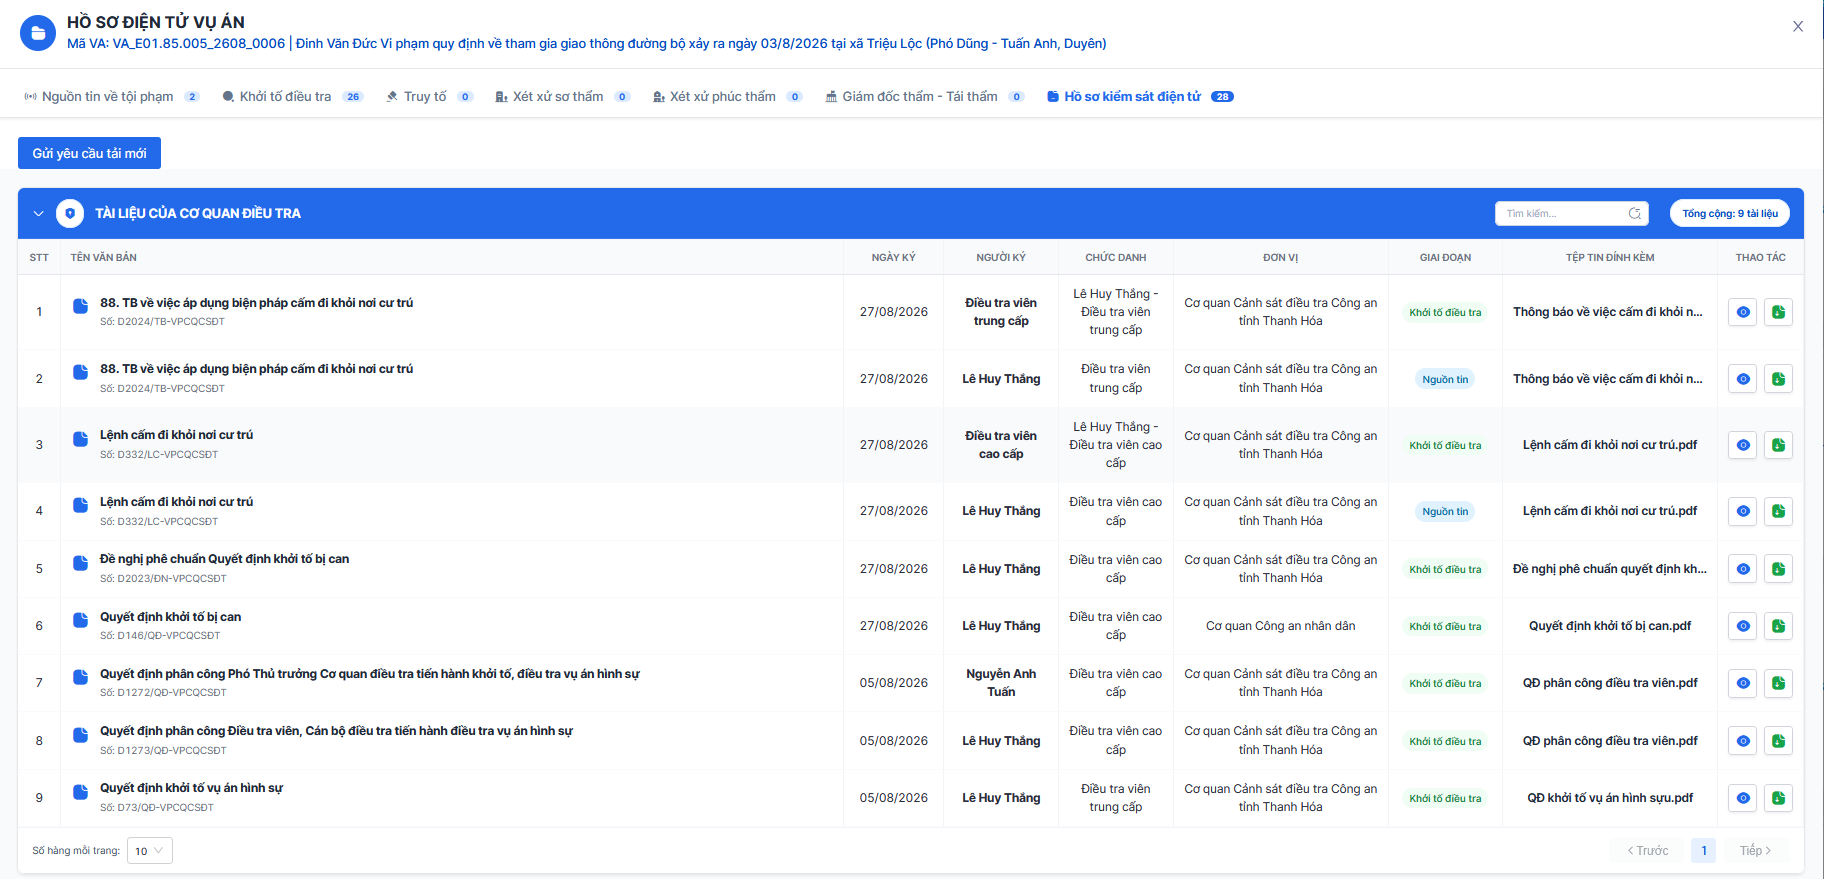Click the document icon of row 9
Viewport: 1824px width, 879px height.
click(x=81, y=792)
